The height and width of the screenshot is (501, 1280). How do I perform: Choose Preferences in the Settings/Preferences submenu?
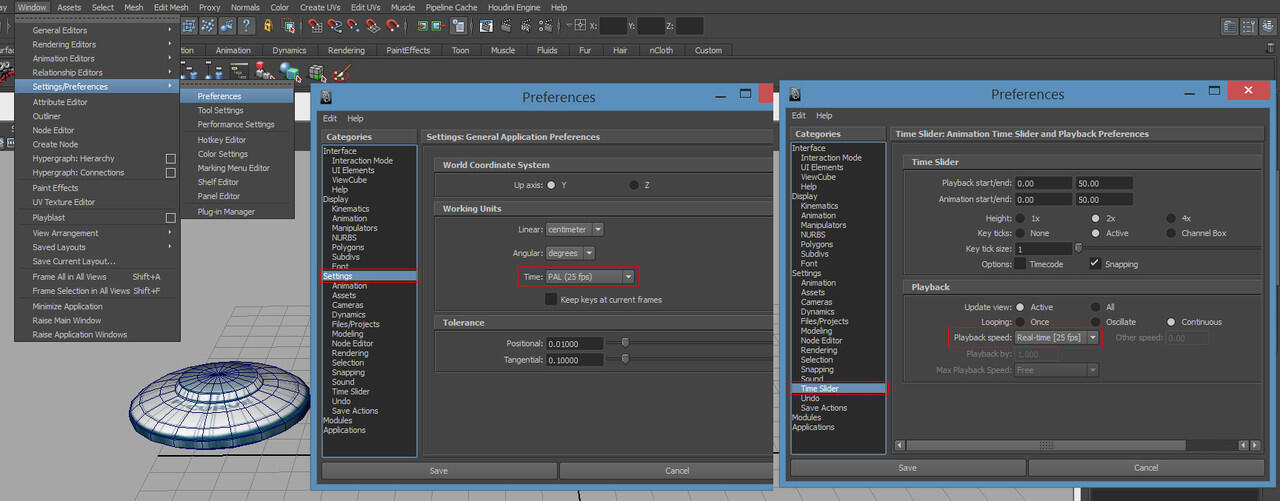(x=237, y=96)
